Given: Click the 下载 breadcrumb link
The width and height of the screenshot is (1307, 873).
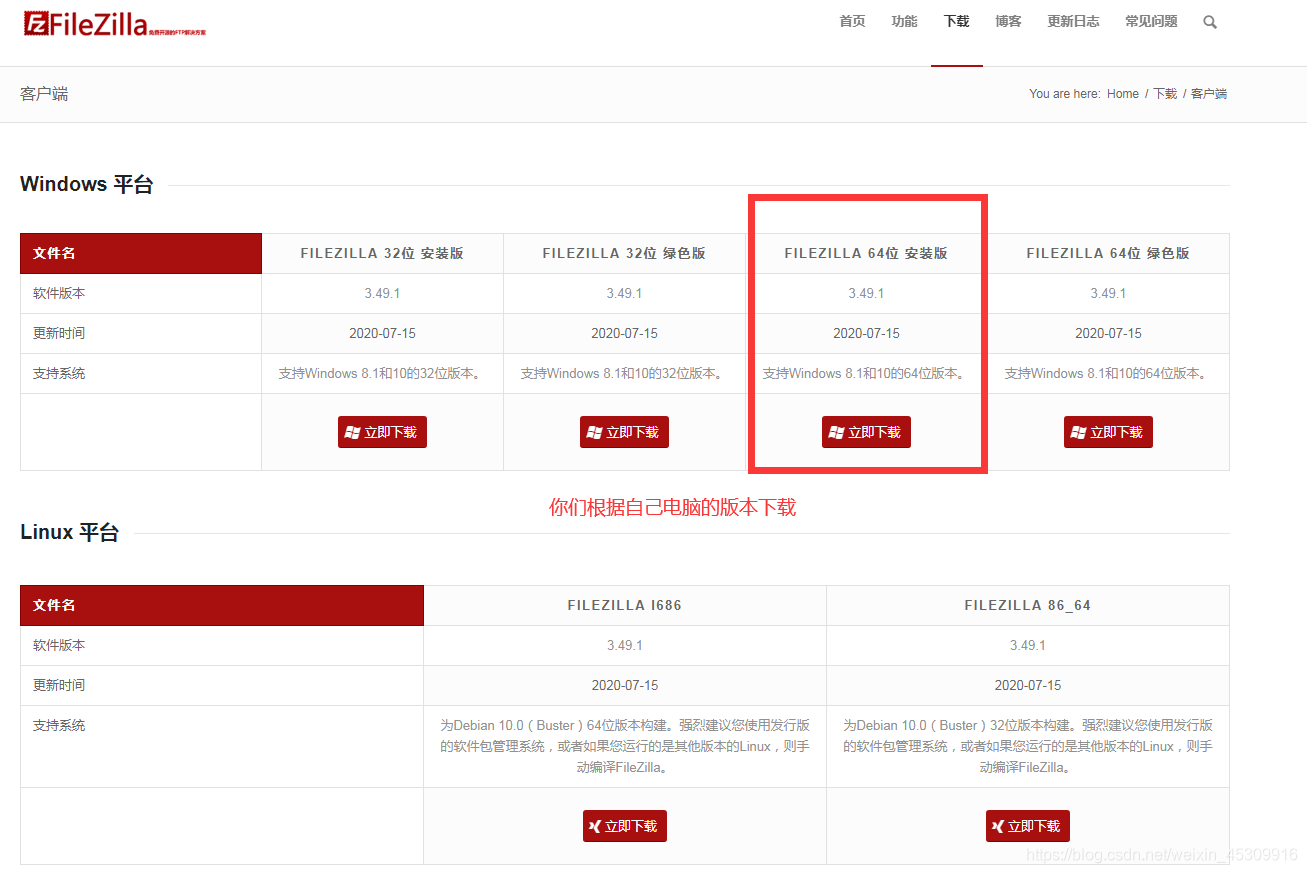Looking at the screenshot, I should coord(1165,94).
